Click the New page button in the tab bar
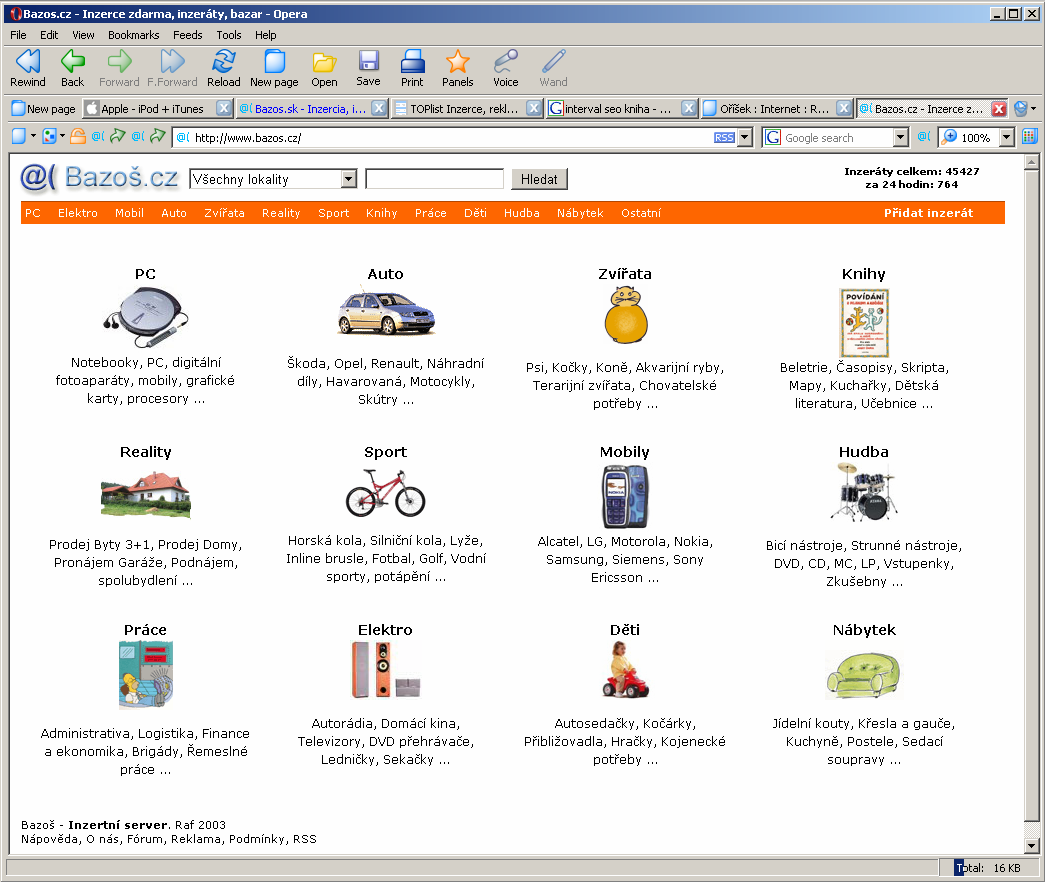The image size is (1045, 882). [x=44, y=109]
